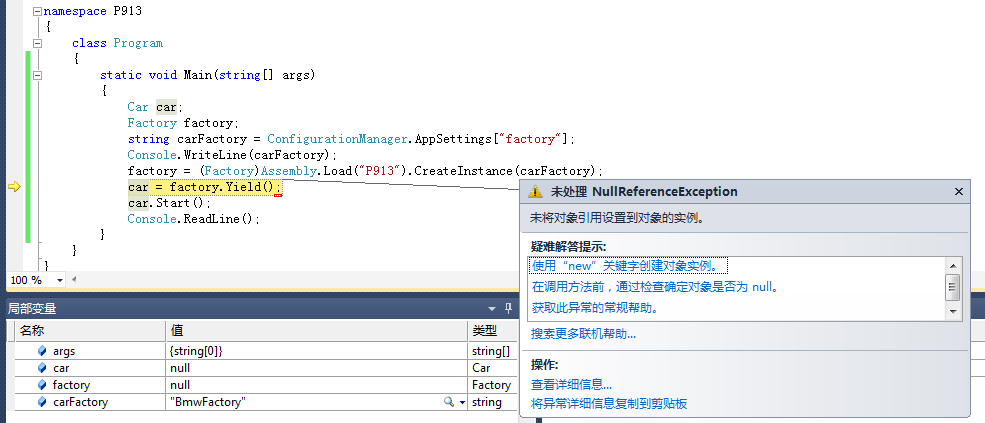985x423 pixels.
Task: Copy exception details to the clipboard
Action: pos(609,403)
